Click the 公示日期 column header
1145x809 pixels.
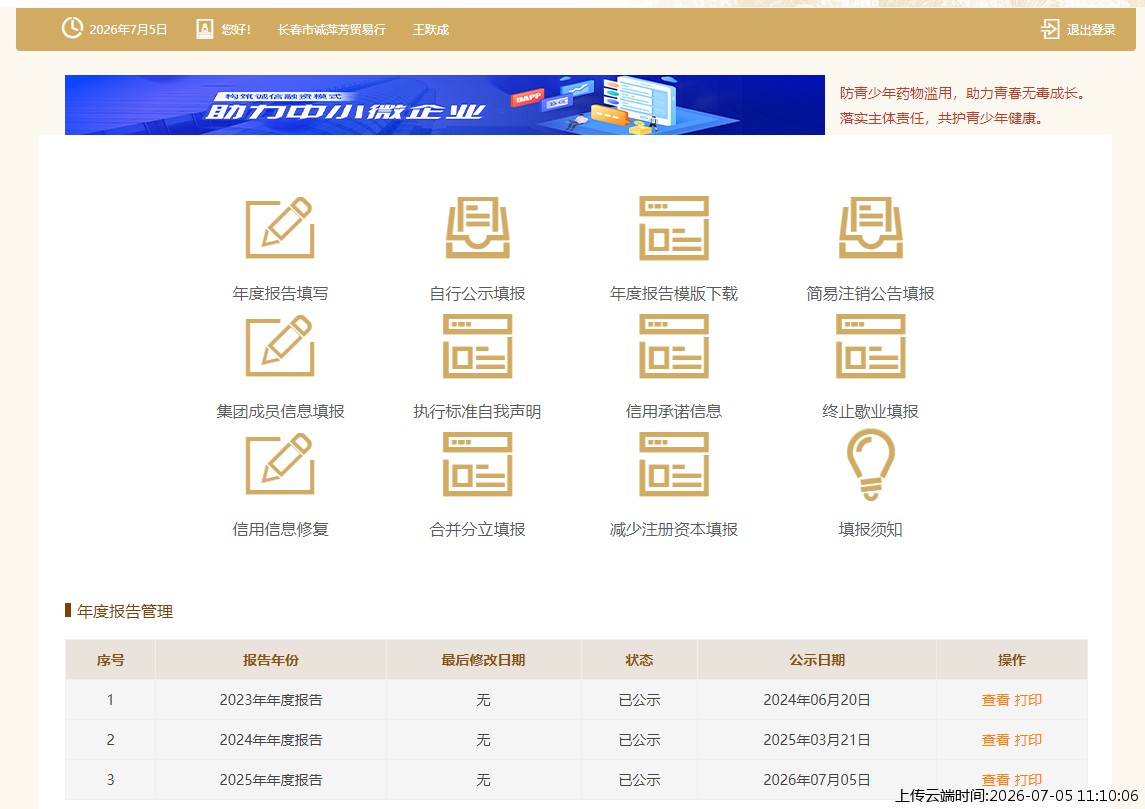(817, 660)
